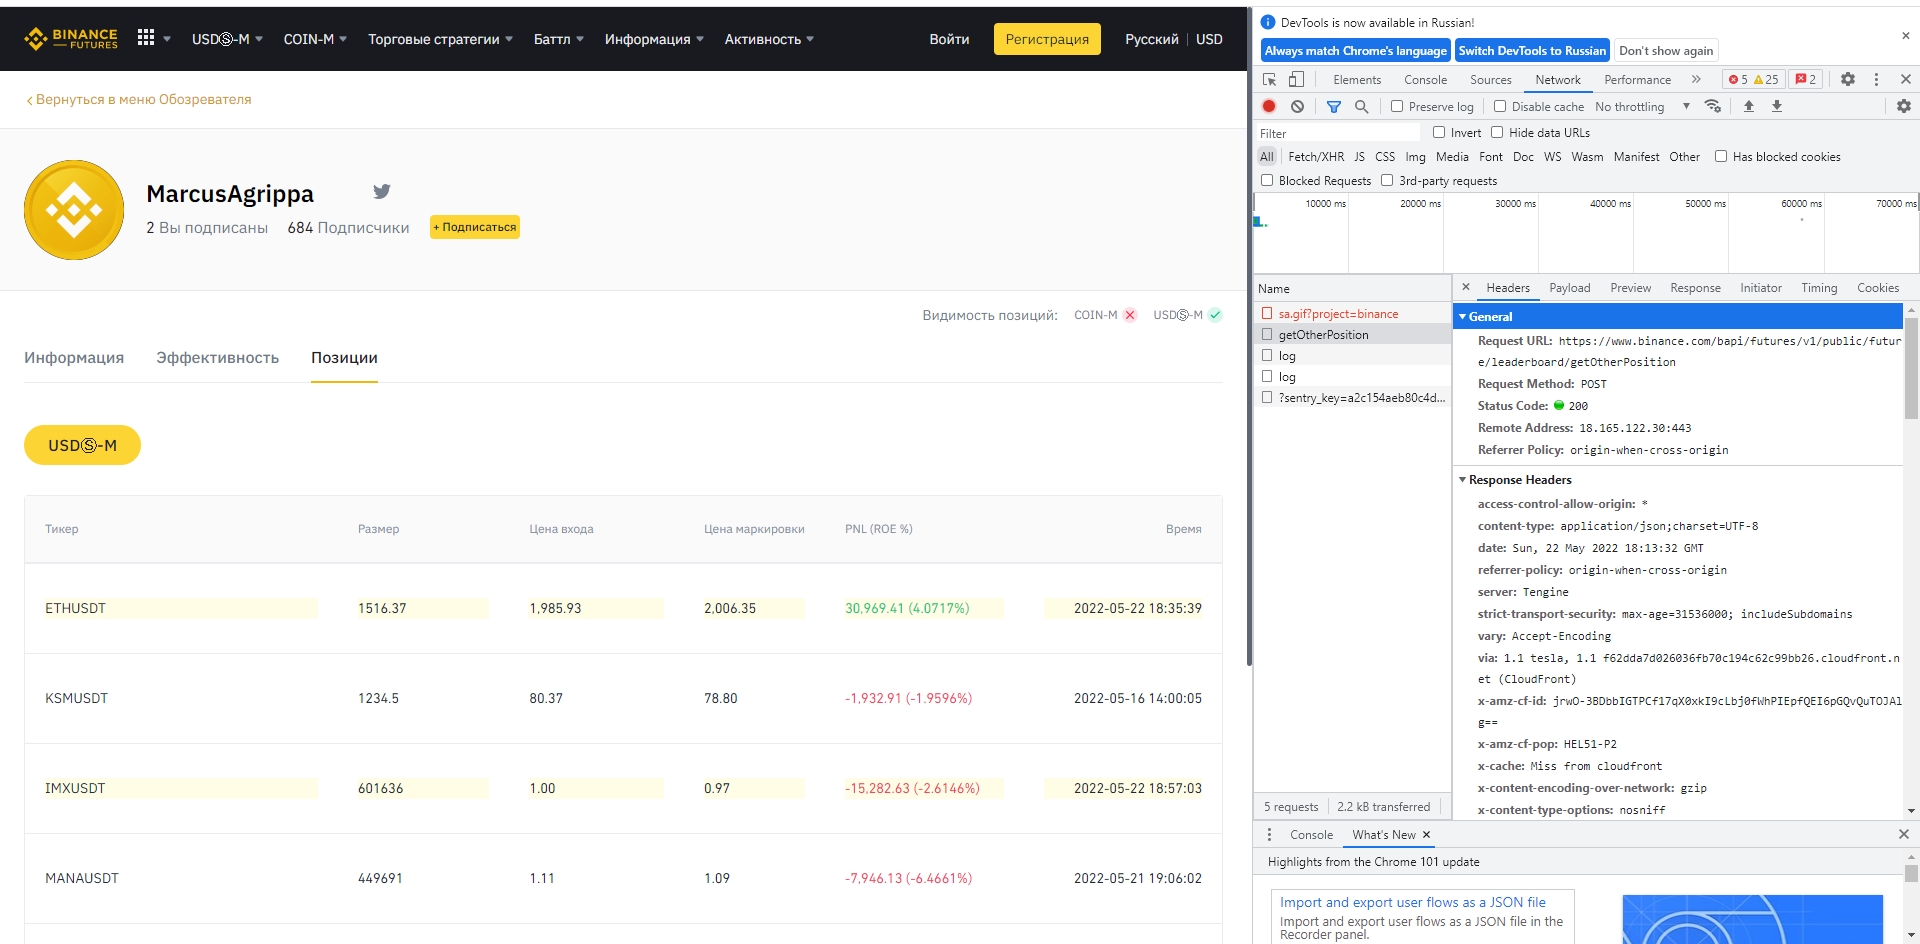Click the Войти login link
This screenshot has height=944, width=1920.
point(949,39)
